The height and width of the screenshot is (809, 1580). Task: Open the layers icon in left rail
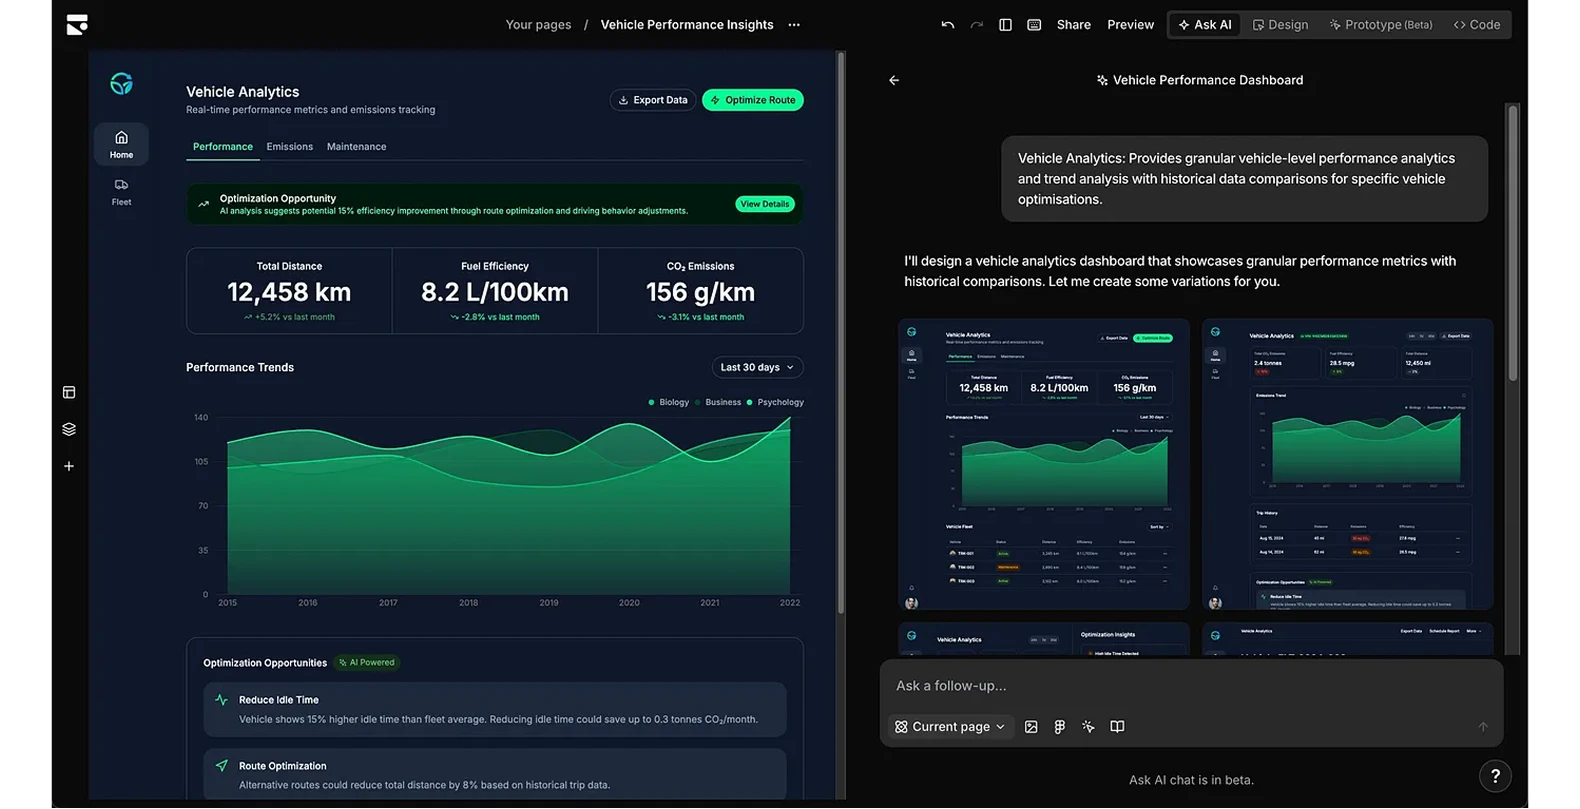click(x=69, y=429)
